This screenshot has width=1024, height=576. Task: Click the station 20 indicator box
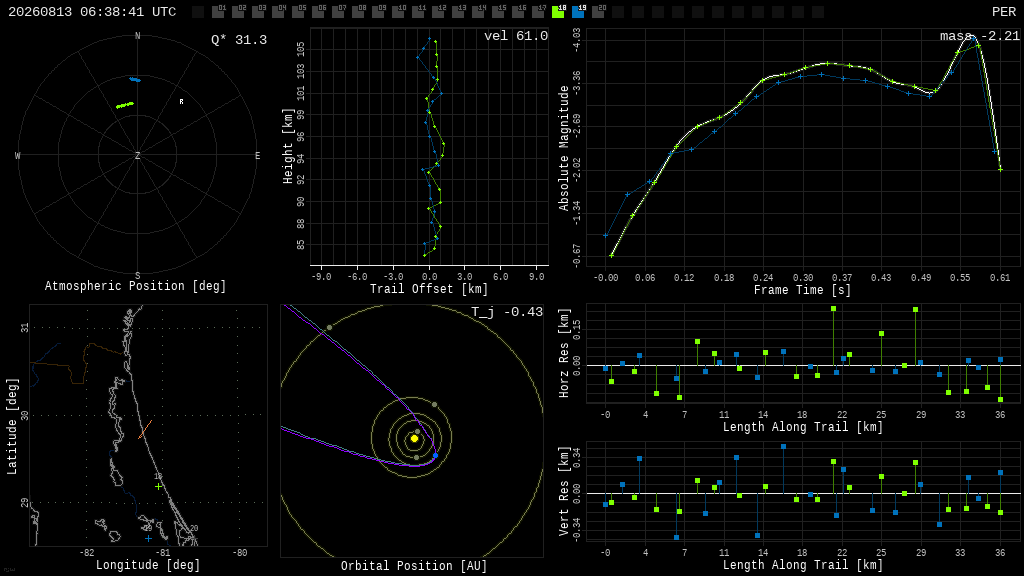click(598, 12)
